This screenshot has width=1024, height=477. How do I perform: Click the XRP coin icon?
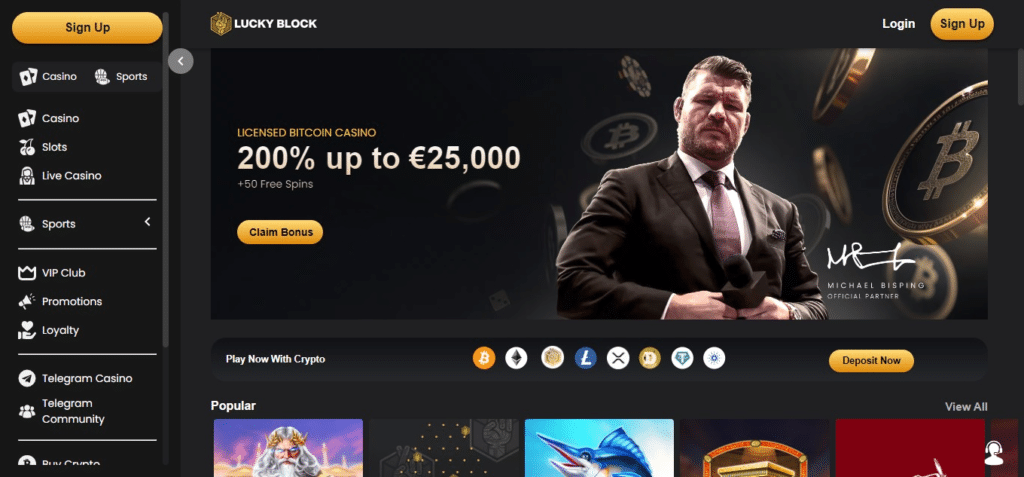point(617,358)
